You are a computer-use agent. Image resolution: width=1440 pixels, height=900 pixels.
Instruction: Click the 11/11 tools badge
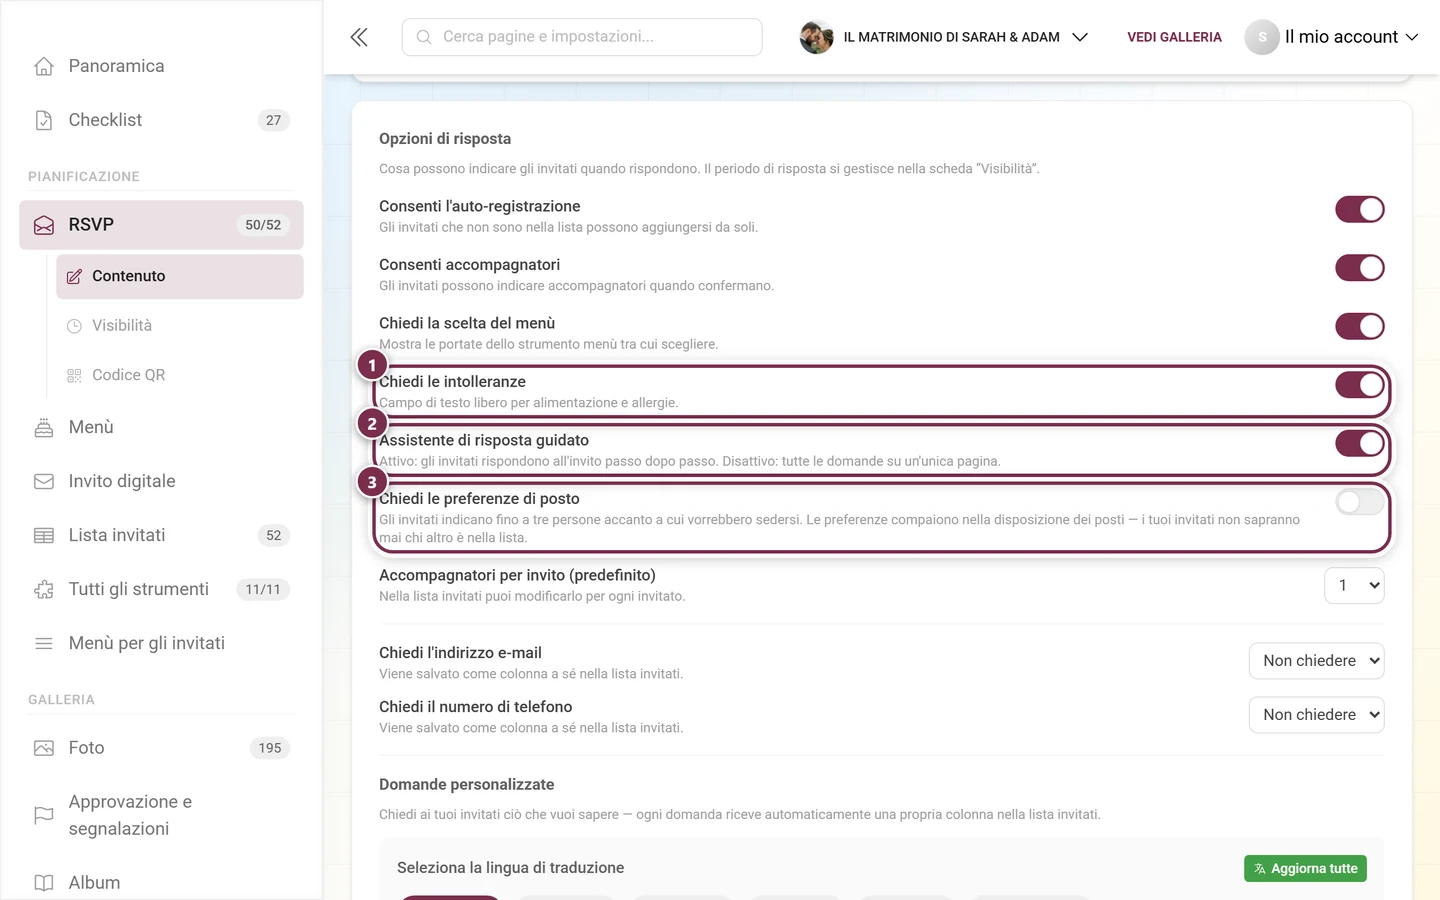263,589
